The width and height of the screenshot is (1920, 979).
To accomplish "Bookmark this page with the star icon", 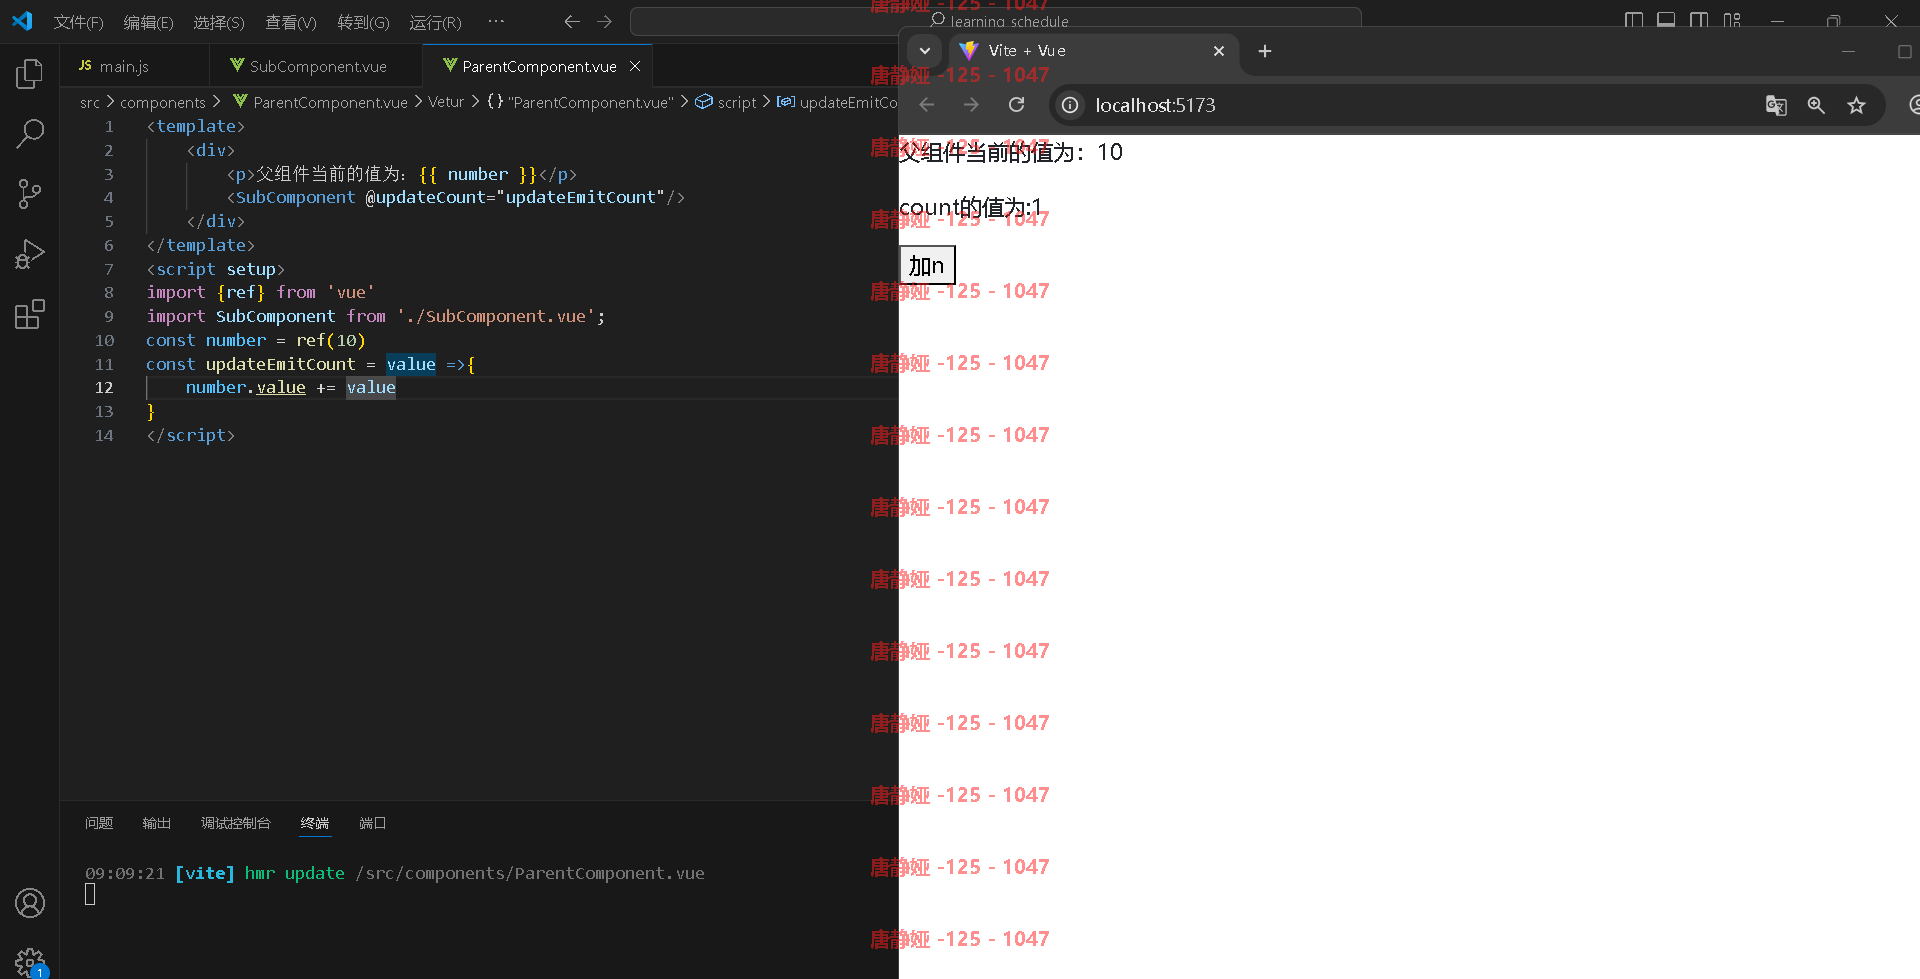I will click(x=1856, y=105).
